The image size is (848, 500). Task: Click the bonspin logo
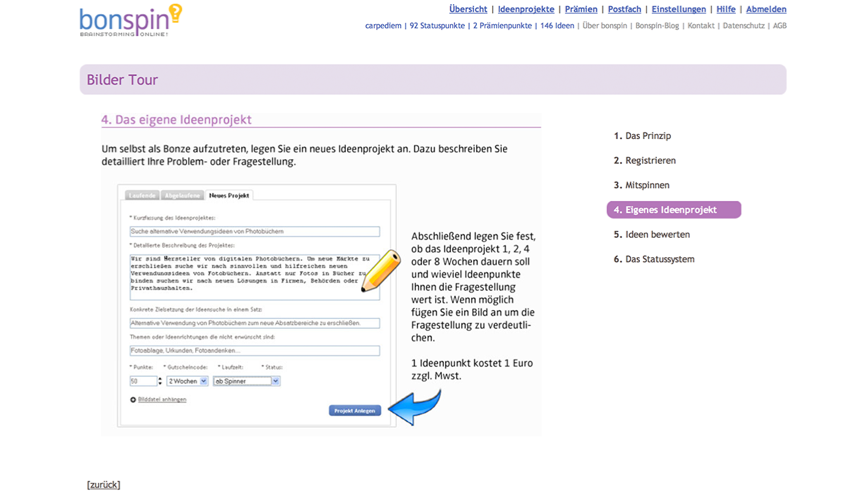[130, 20]
